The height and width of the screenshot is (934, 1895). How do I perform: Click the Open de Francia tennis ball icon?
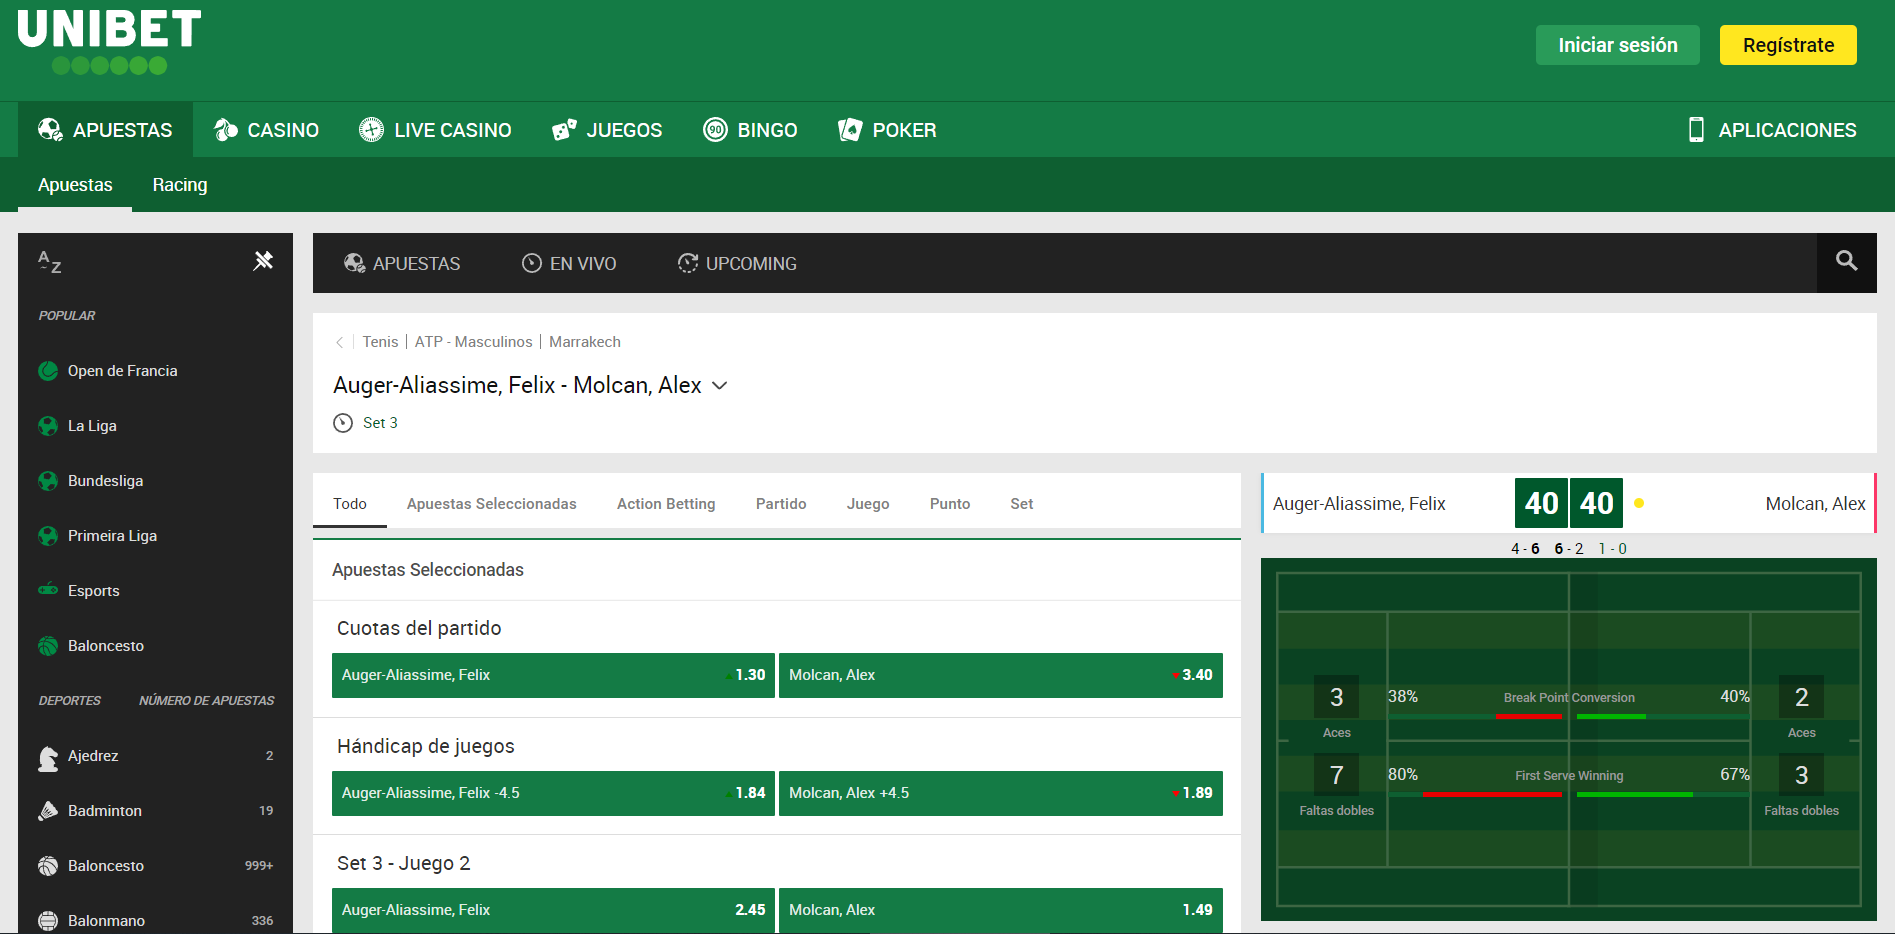point(48,371)
